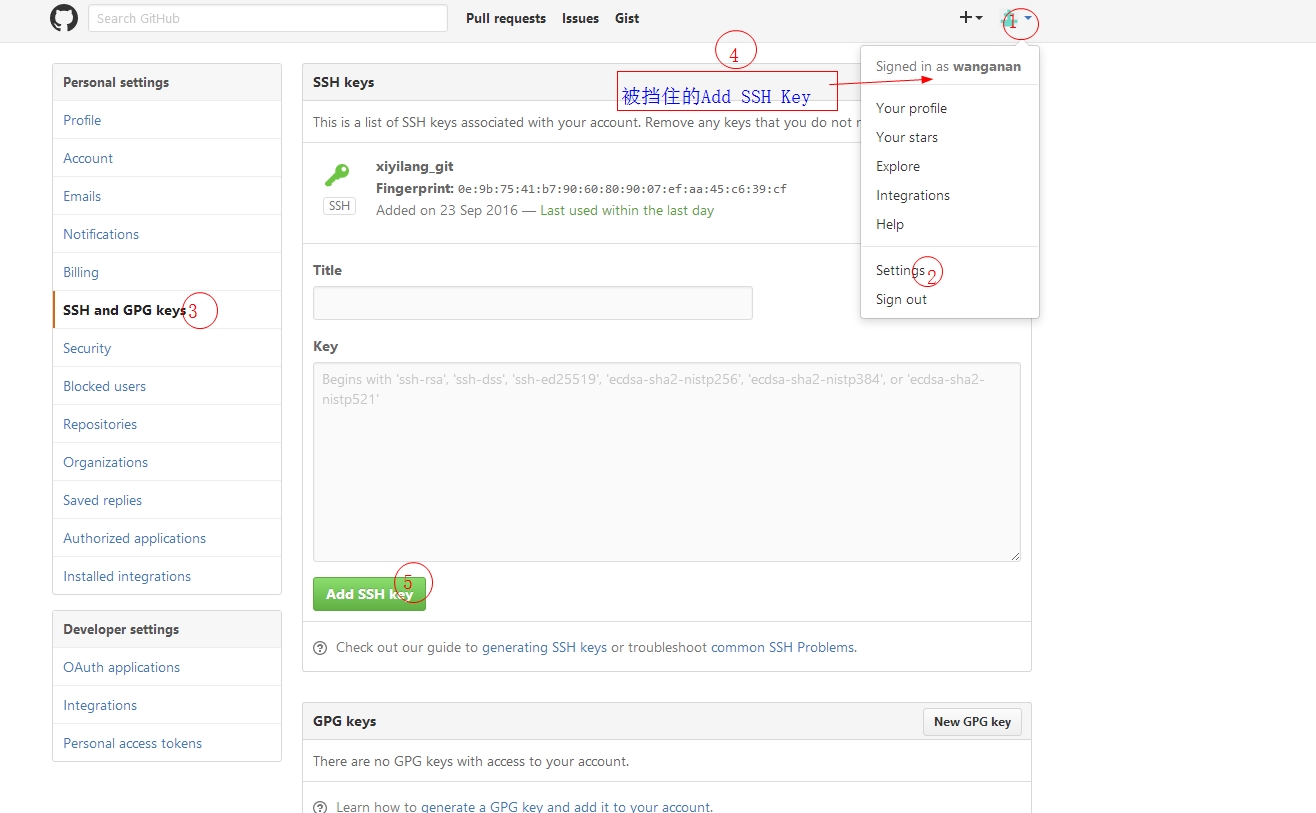
Task: Go to Blocked users page
Action: [x=167, y=386]
